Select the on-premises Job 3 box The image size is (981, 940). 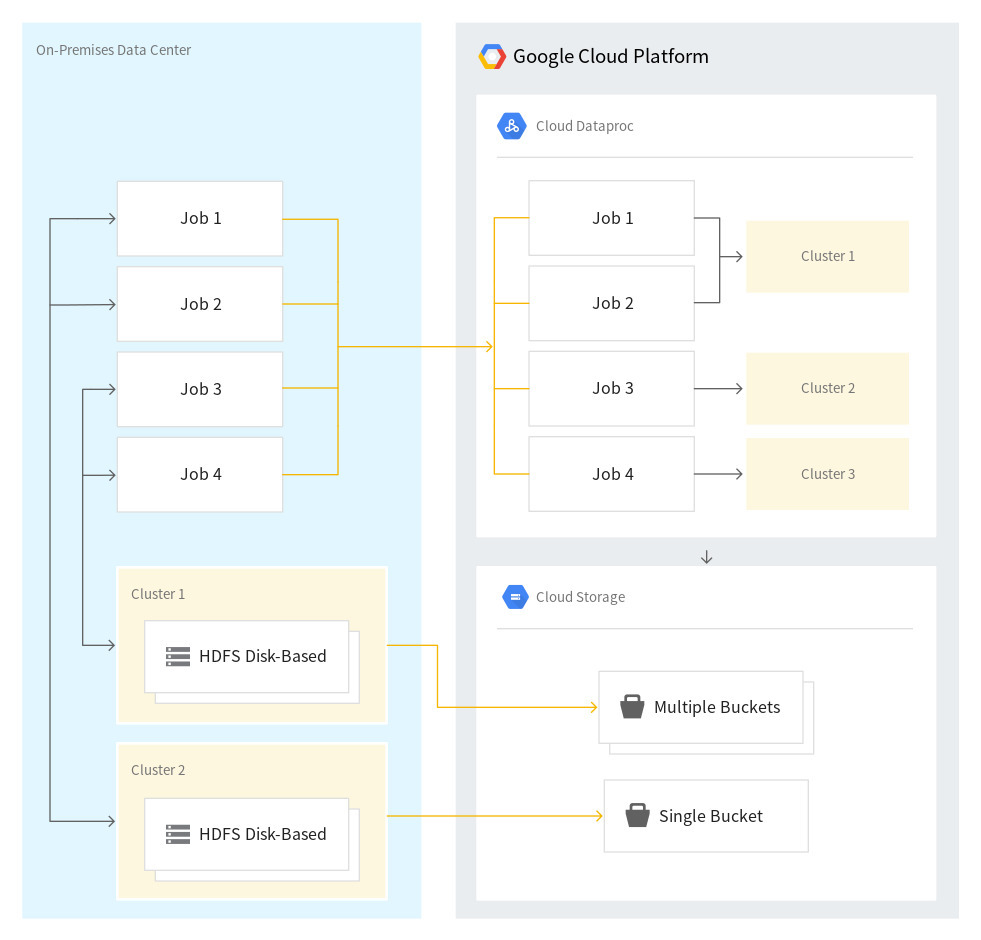pyautogui.click(x=200, y=389)
